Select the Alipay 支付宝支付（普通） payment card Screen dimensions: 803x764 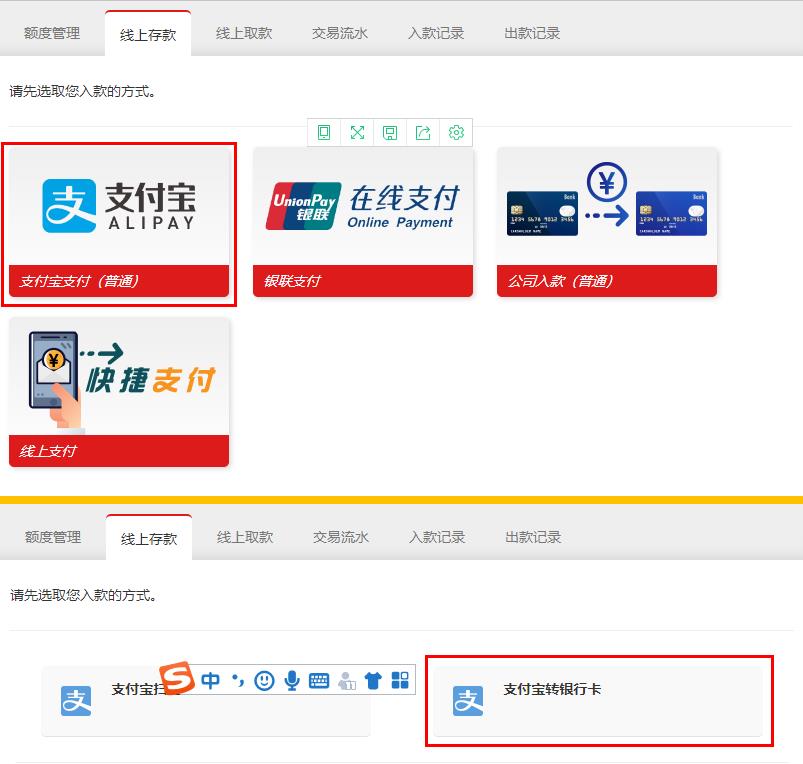119,223
